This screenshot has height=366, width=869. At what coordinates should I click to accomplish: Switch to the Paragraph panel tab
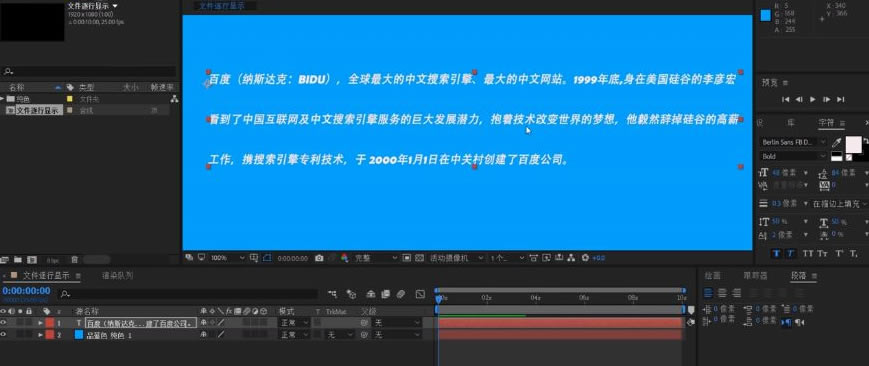point(798,276)
